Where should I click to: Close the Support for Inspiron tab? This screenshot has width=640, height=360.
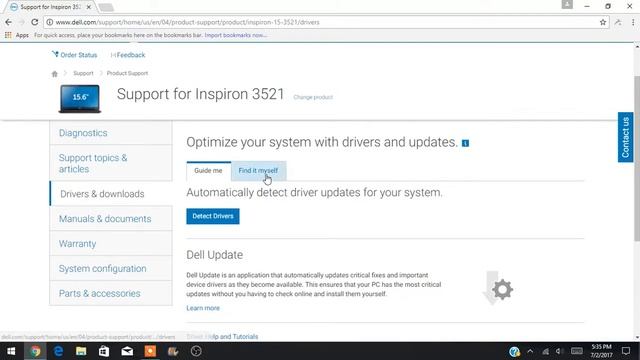(89, 7)
